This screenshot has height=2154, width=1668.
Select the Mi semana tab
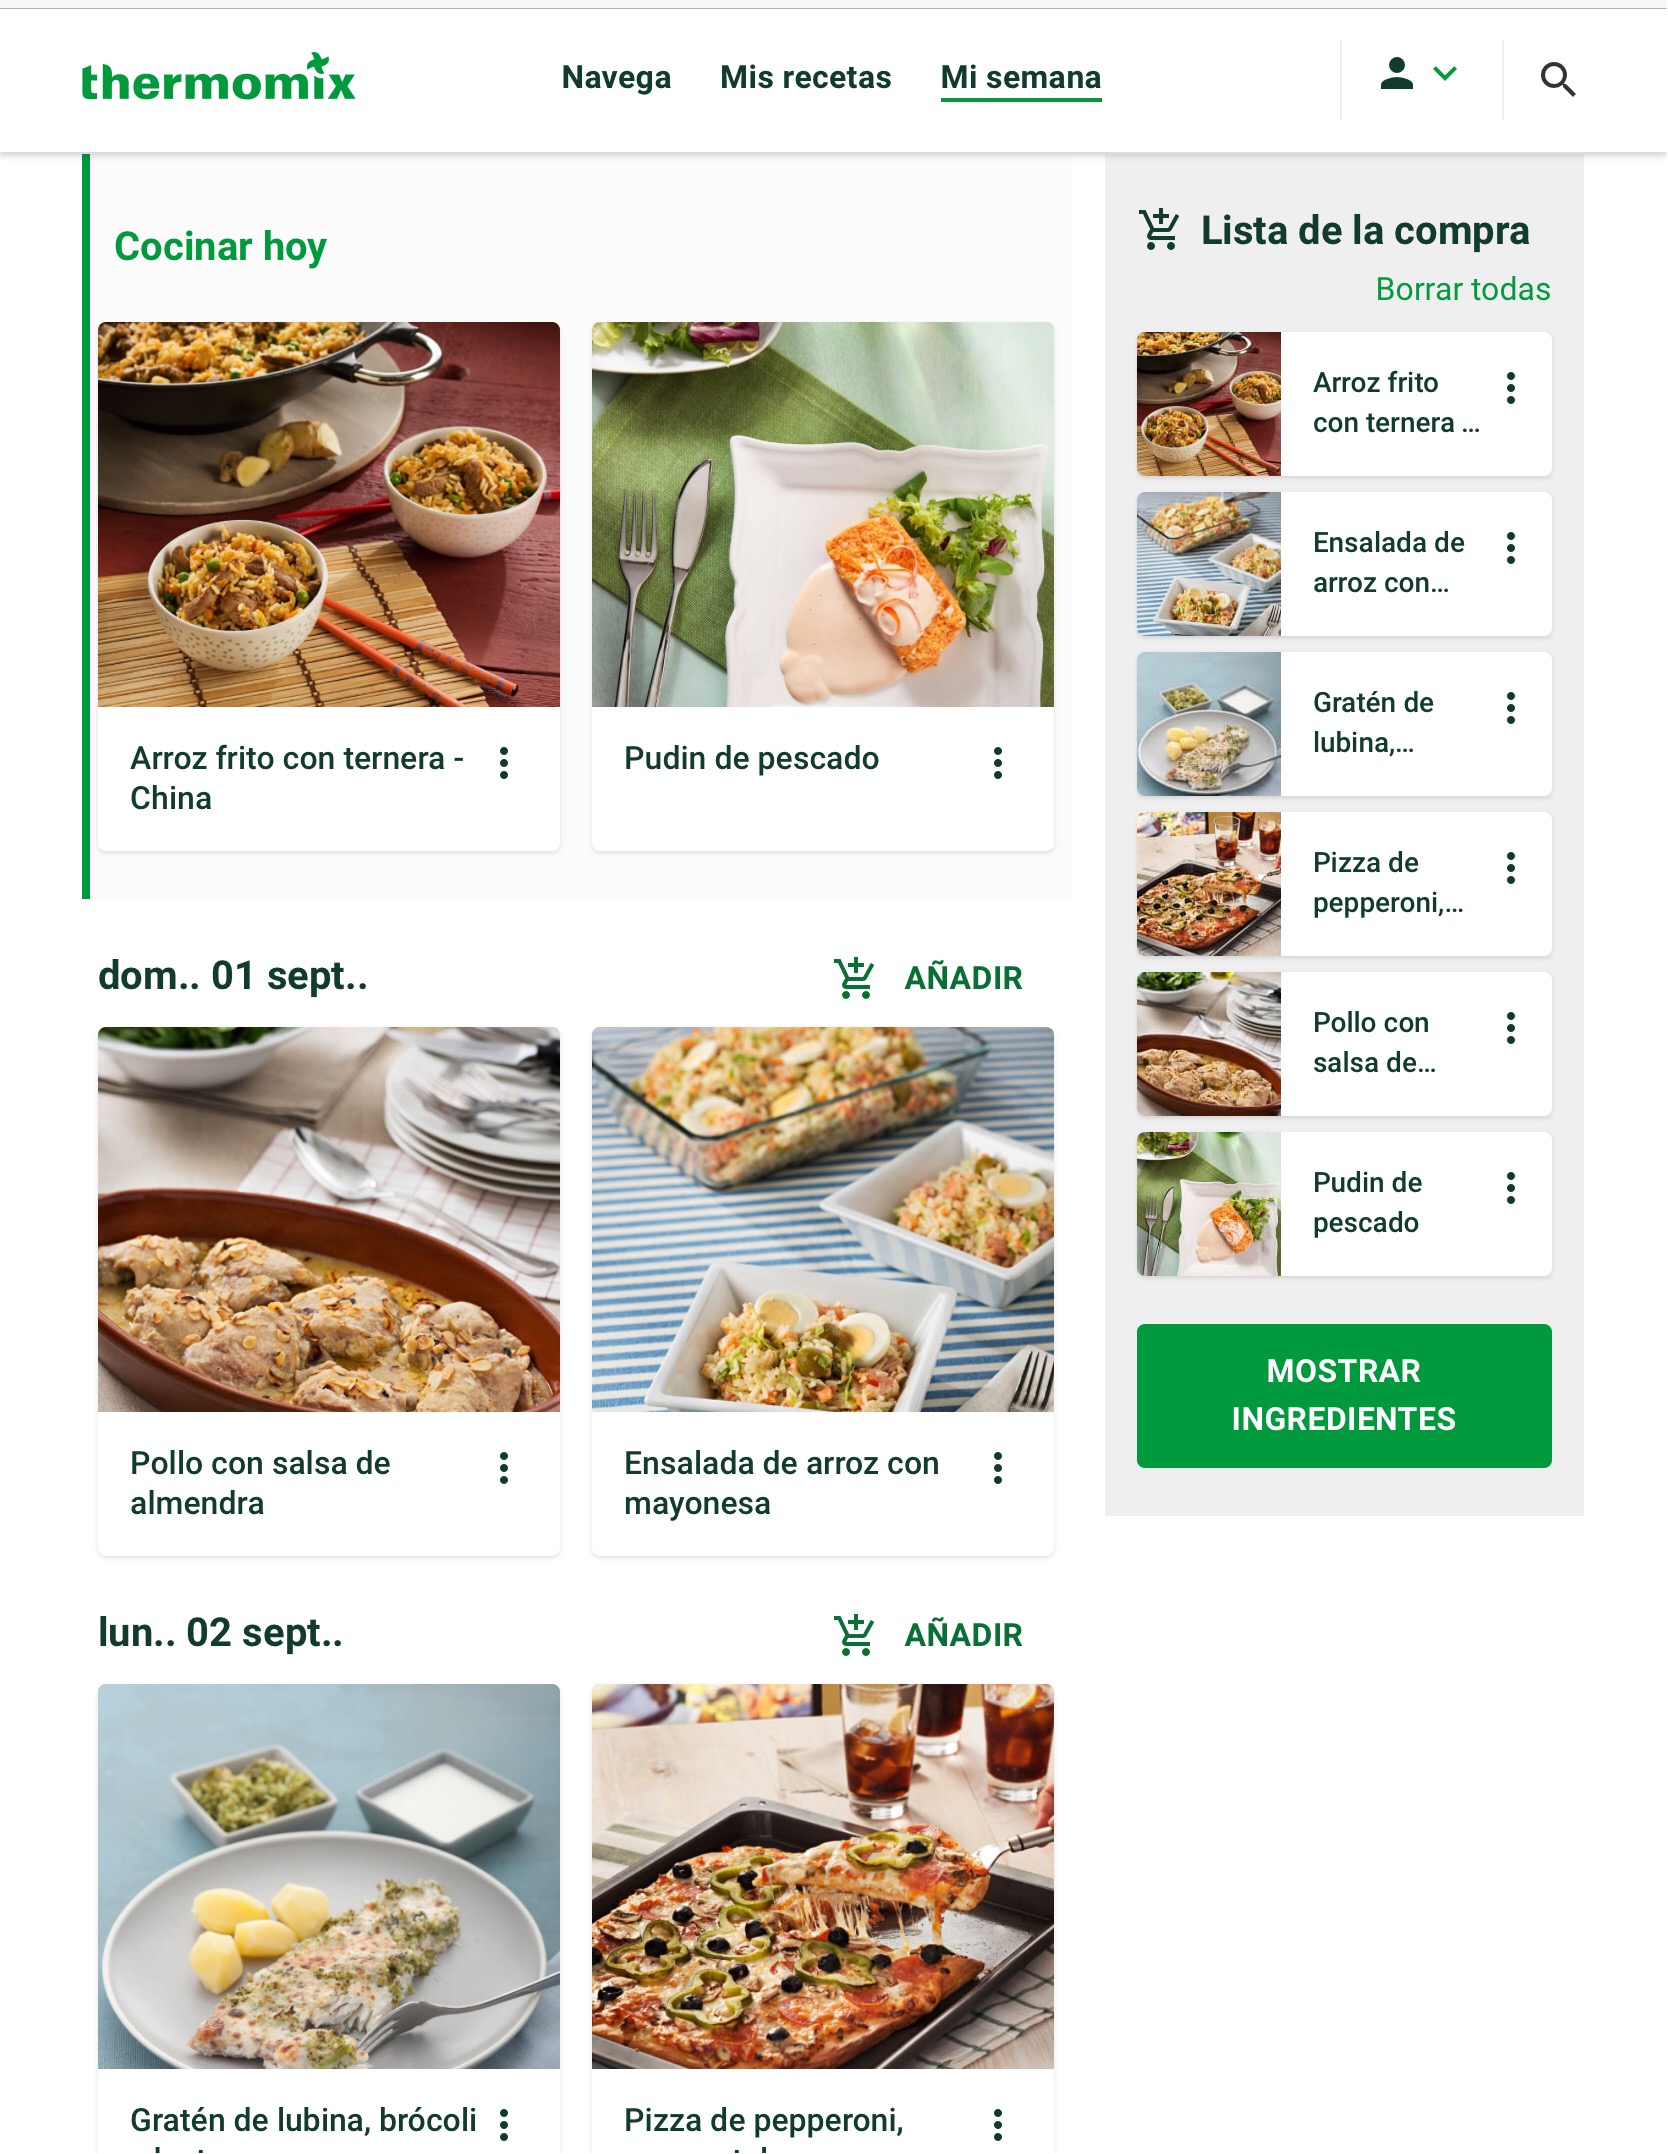coord(1021,78)
